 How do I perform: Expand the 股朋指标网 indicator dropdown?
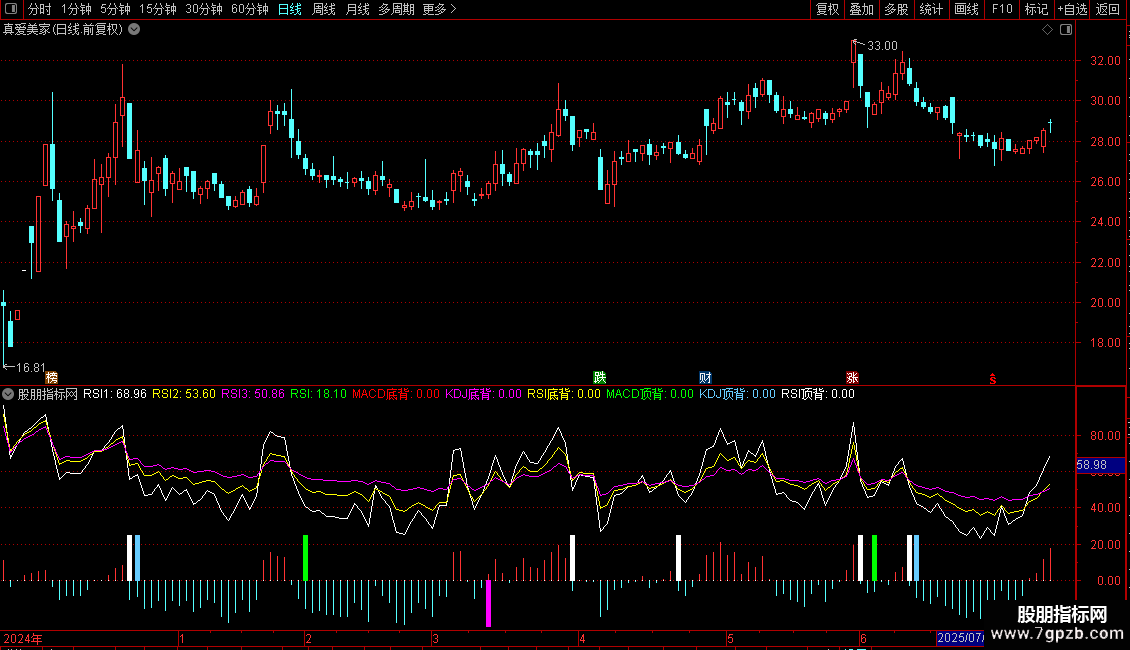tap(8, 394)
